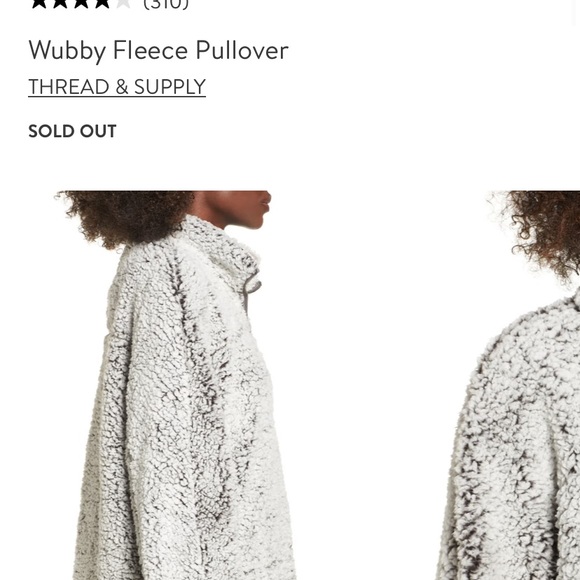
Task: Click the word THREAD in brand link
Action: [69, 87]
